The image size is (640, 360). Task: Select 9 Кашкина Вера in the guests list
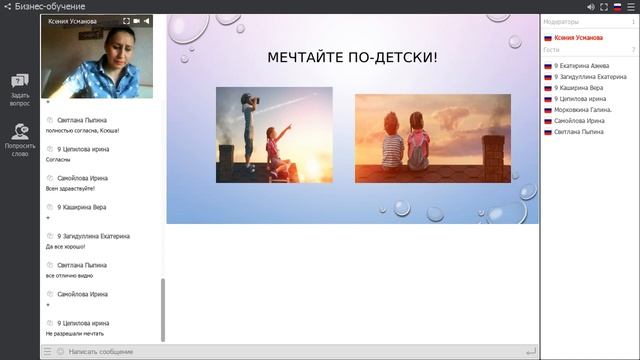point(578,88)
